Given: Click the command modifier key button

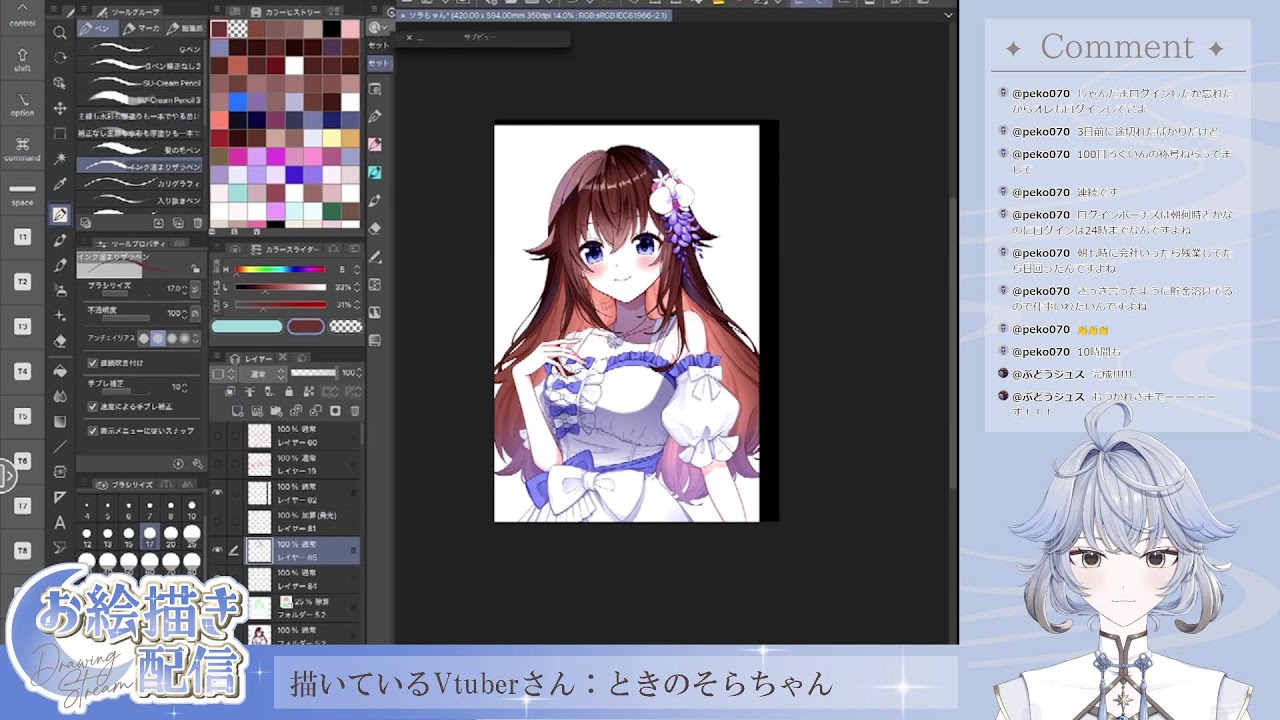Looking at the screenshot, I should tap(22, 148).
